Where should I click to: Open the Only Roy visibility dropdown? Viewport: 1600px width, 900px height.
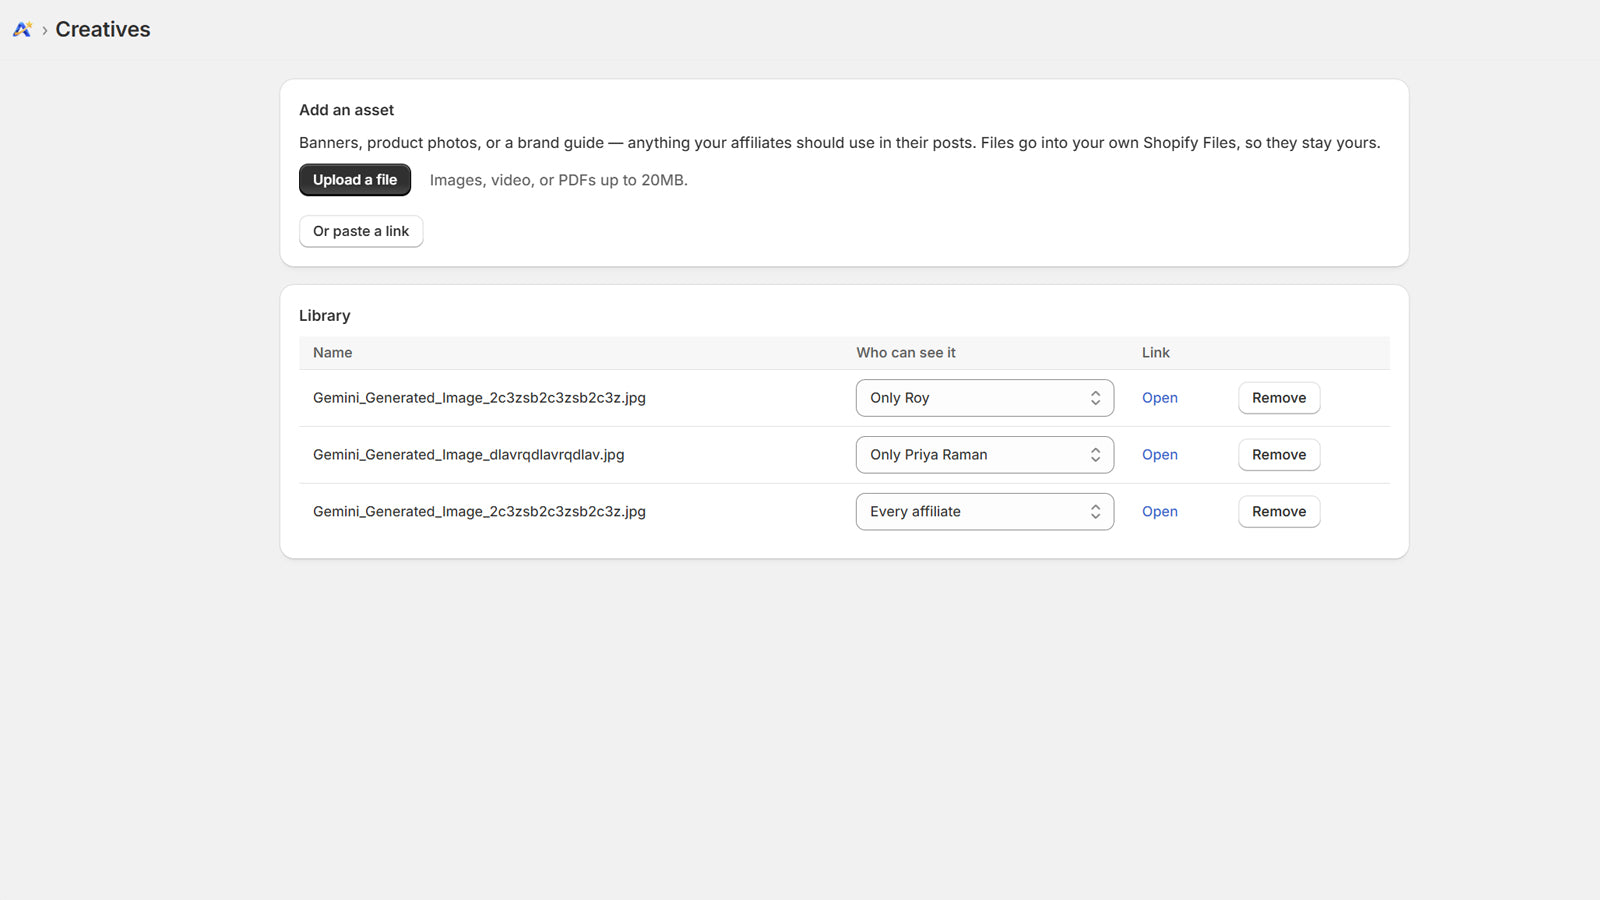[985, 398]
